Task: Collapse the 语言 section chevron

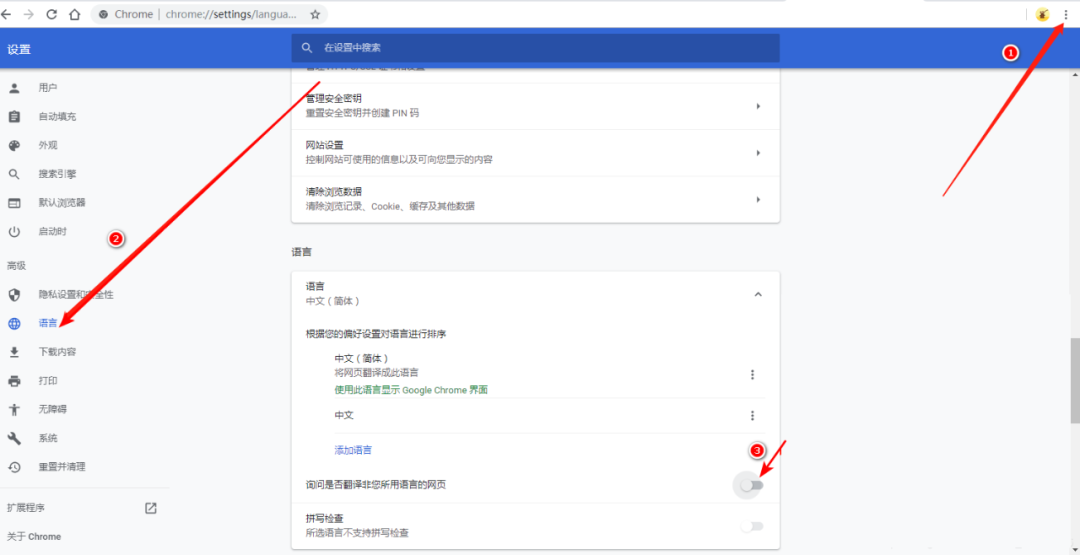Action: pos(757,294)
